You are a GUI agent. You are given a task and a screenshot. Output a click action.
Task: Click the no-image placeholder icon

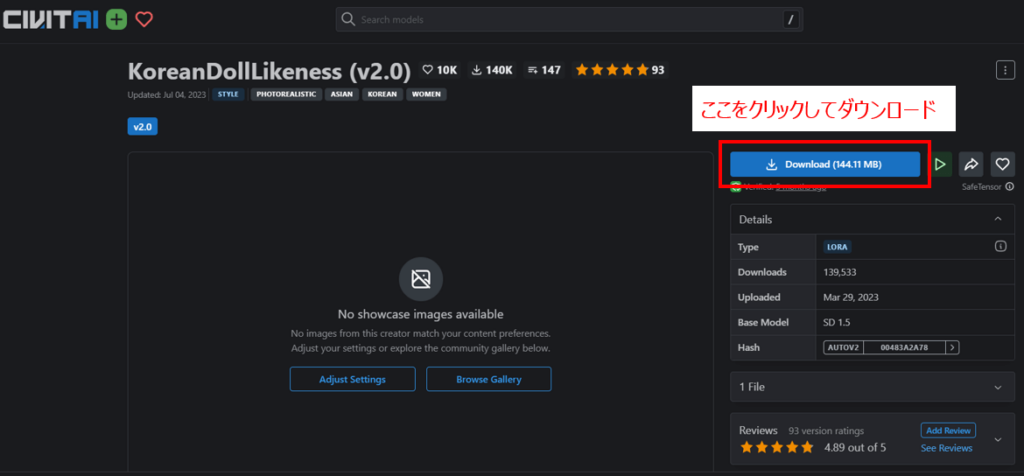pyautogui.click(x=421, y=279)
